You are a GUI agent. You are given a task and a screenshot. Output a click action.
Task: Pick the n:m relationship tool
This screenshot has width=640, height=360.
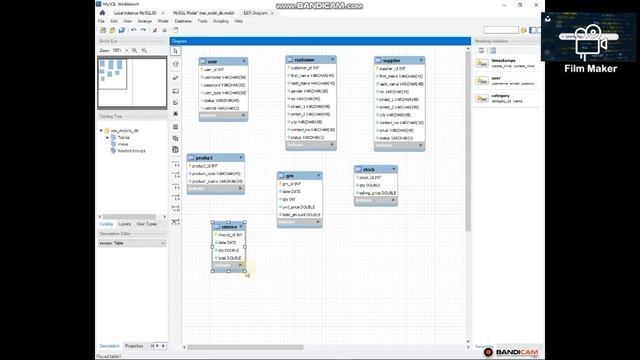176,209
